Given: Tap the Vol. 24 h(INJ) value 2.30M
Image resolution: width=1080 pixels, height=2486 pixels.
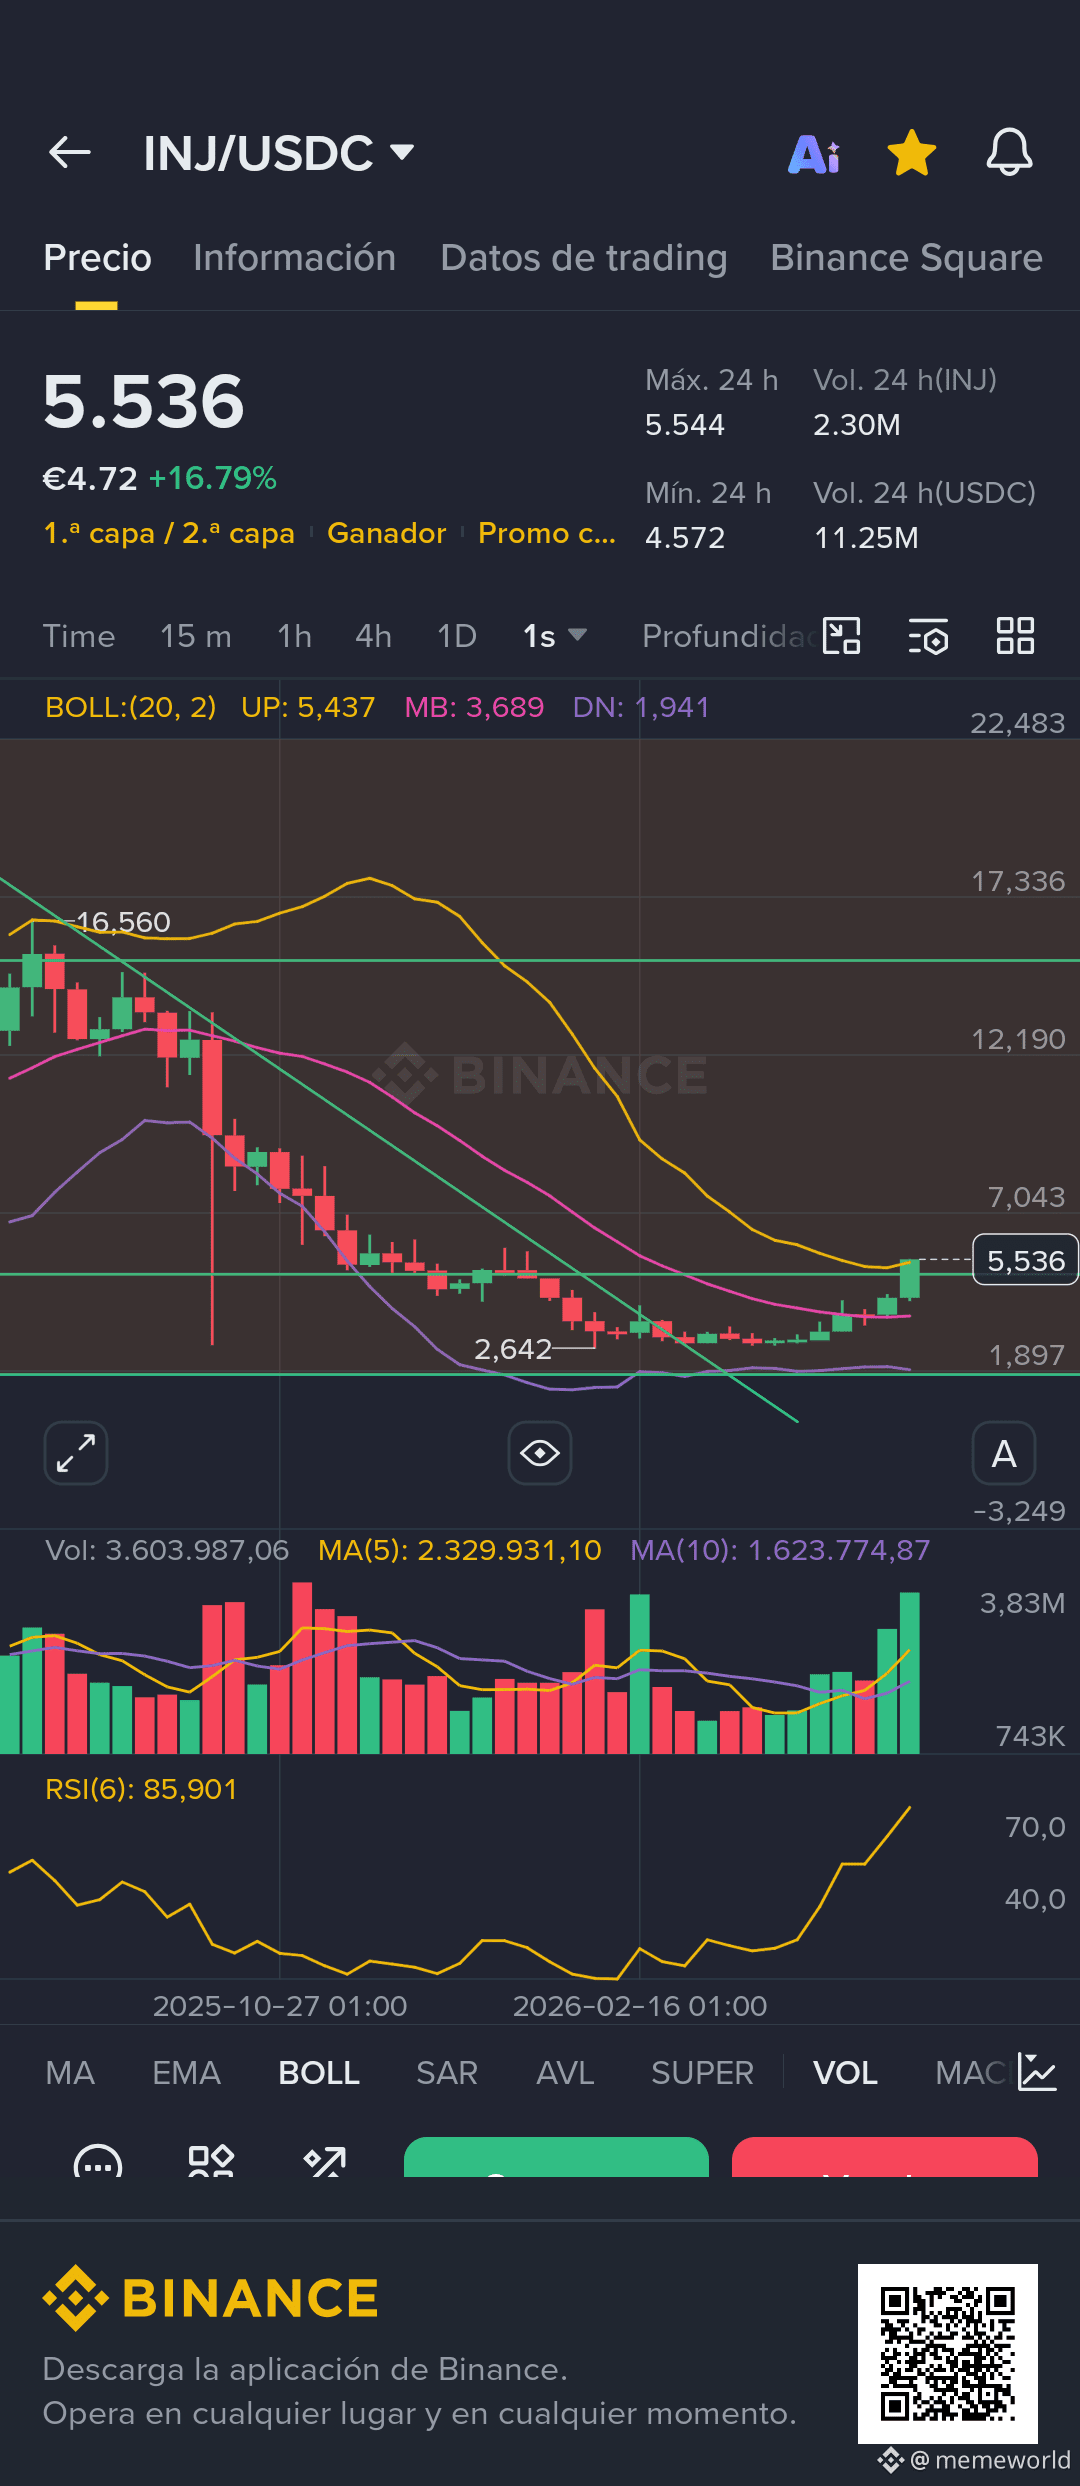Looking at the screenshot, I should [x=857, y=425].
